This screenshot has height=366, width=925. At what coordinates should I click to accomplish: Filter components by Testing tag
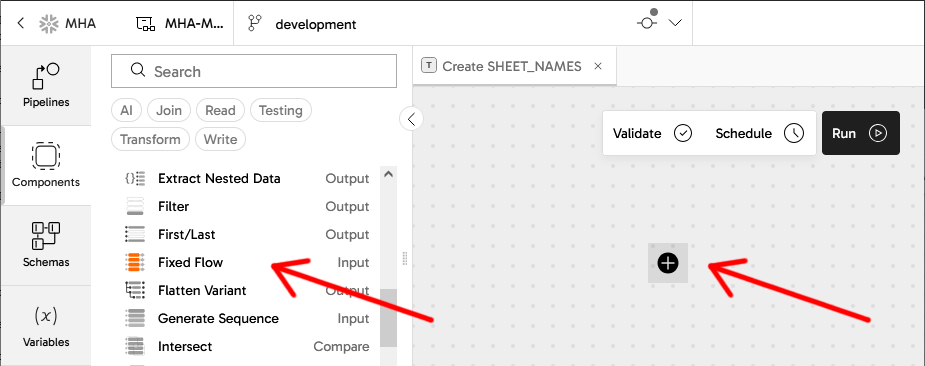coord(281,110)
